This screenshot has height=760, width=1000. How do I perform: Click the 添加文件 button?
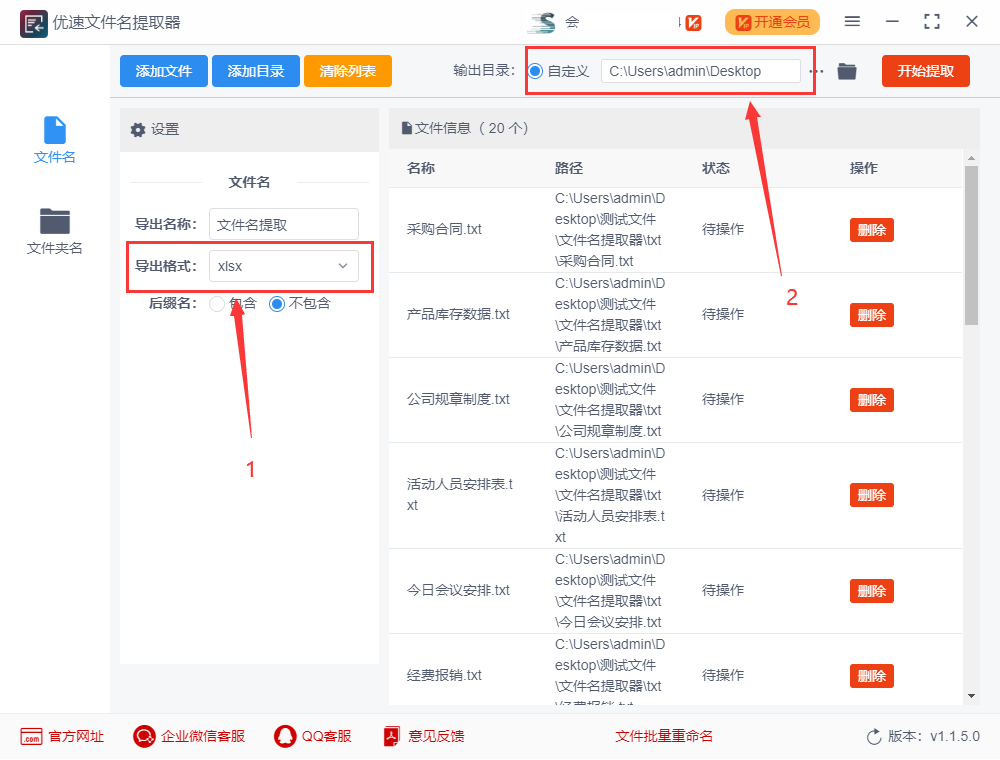[x=163, y=71]
